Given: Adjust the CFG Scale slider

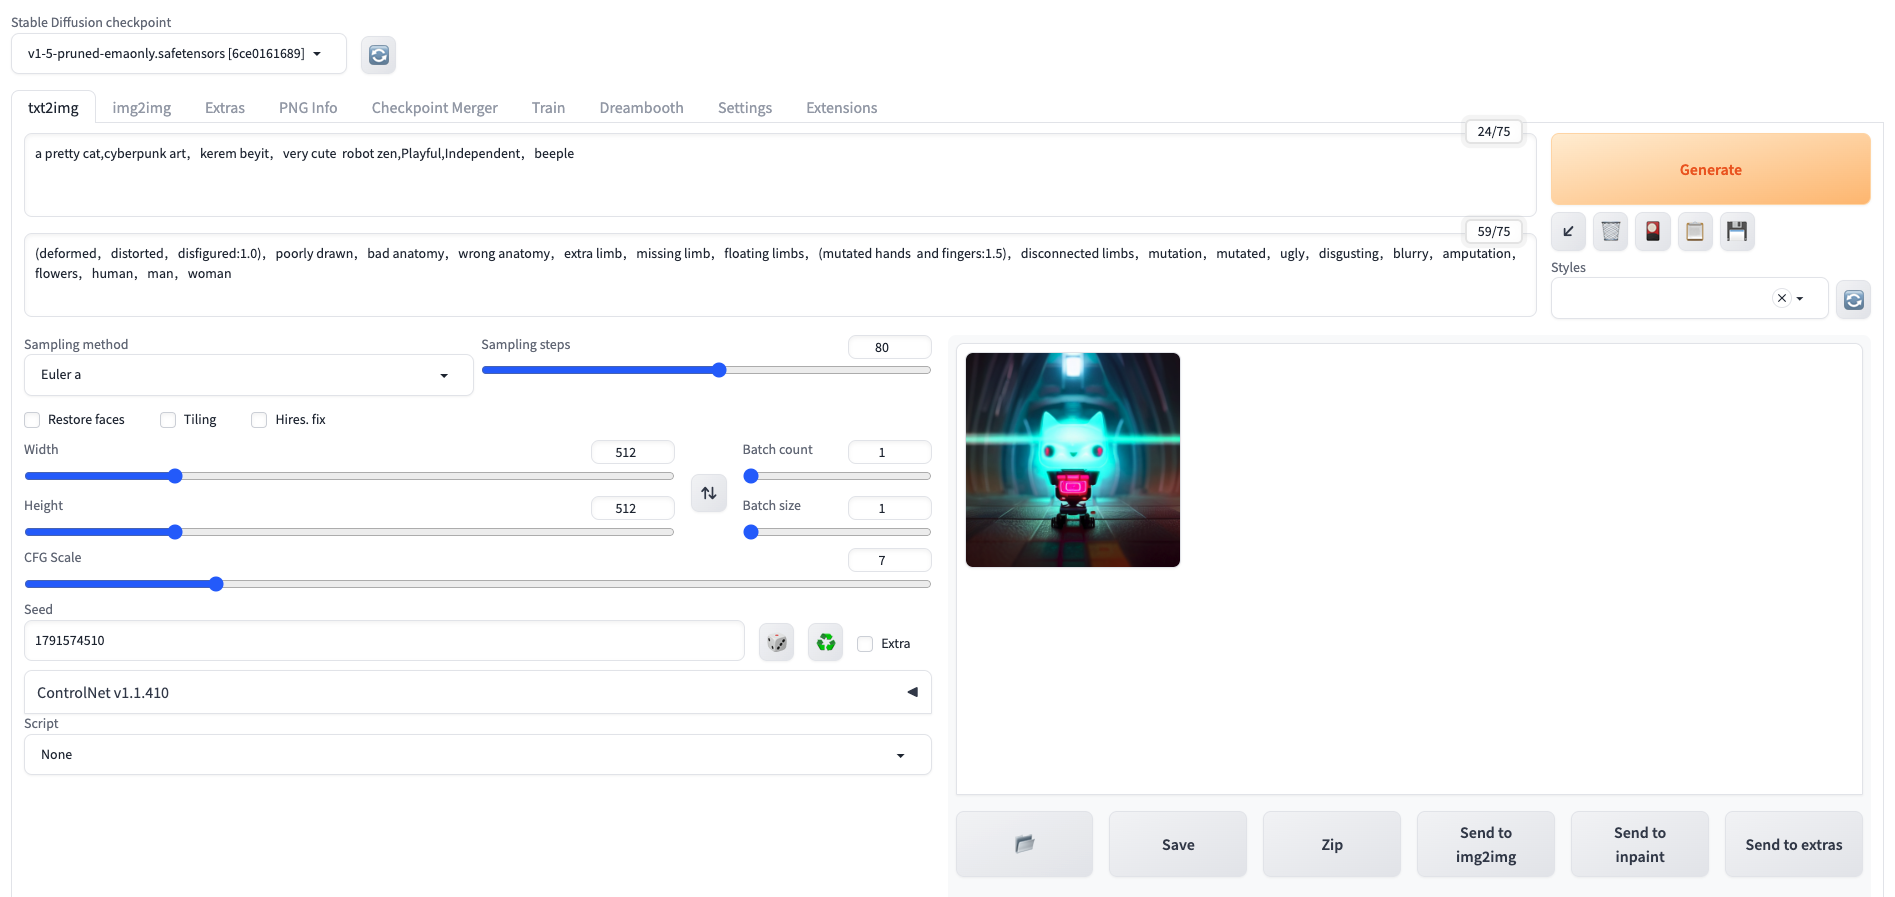Looking at the screenshot, I should tap(477, 584).
